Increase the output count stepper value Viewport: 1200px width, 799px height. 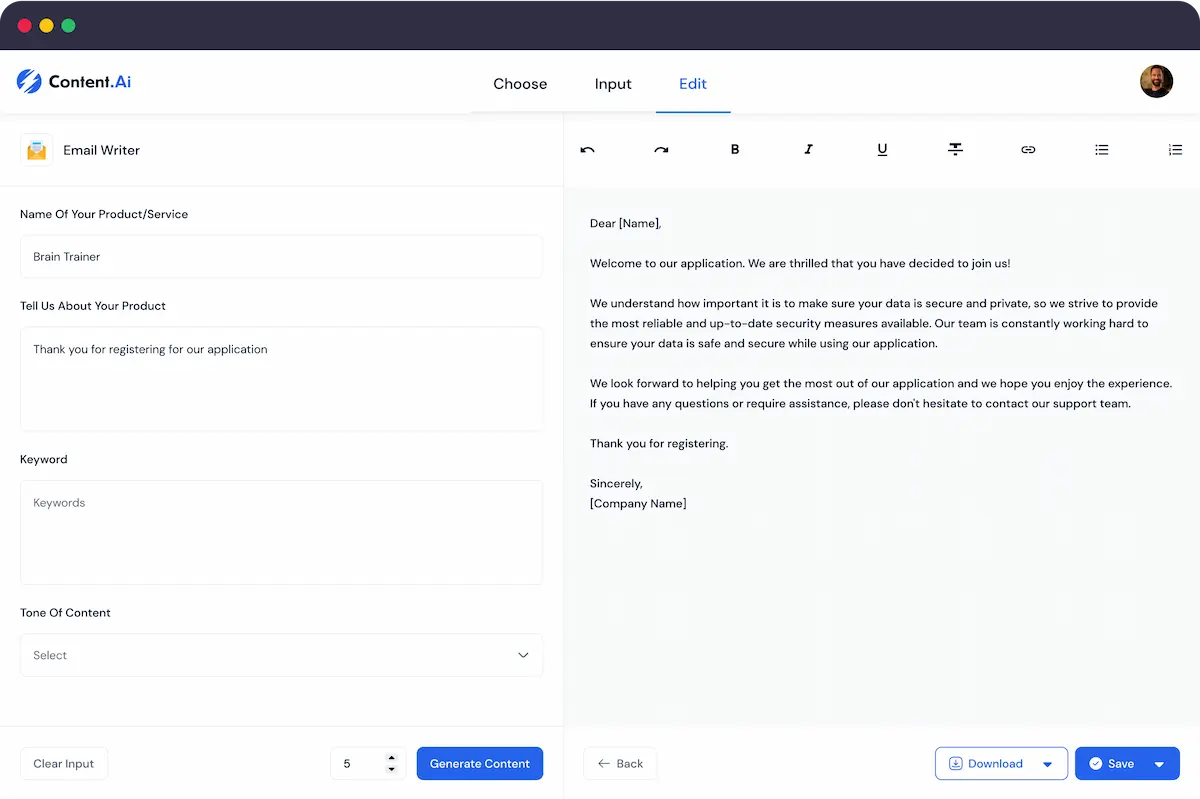(x=392, y=758)
